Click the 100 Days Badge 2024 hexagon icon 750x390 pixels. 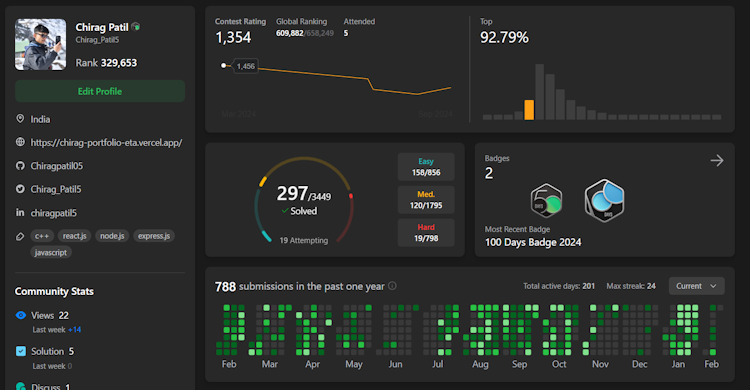(x=605, y=200)
